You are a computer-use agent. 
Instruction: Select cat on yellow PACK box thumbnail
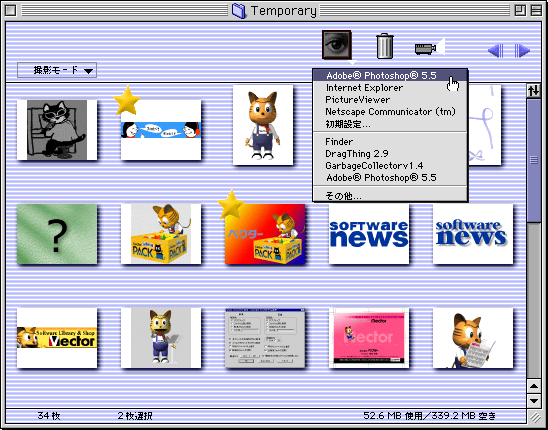coord(161,234)
